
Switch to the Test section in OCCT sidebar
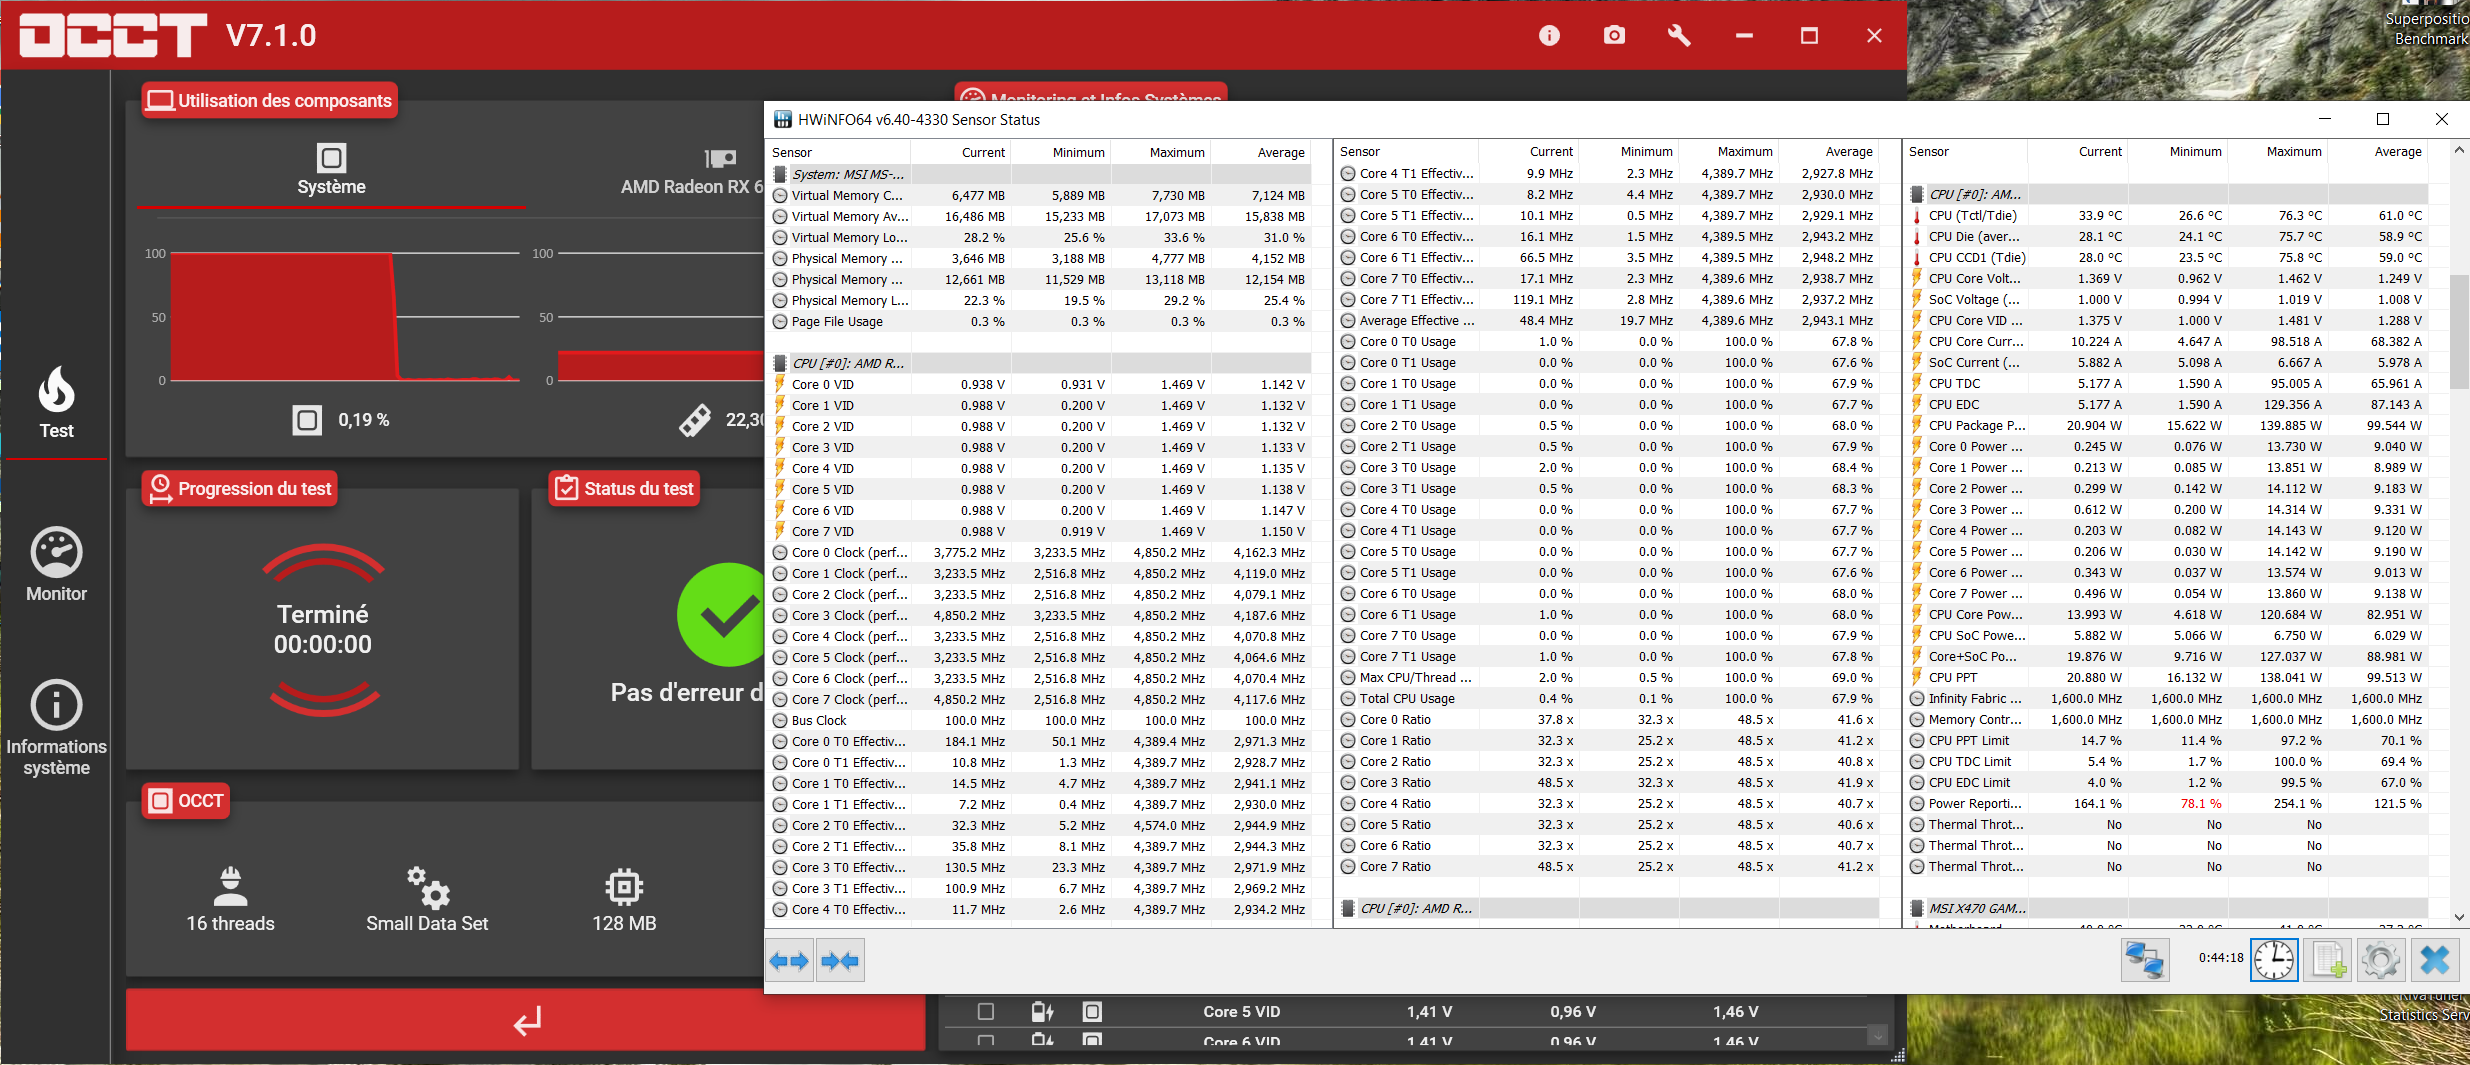(x=56, y=404)
